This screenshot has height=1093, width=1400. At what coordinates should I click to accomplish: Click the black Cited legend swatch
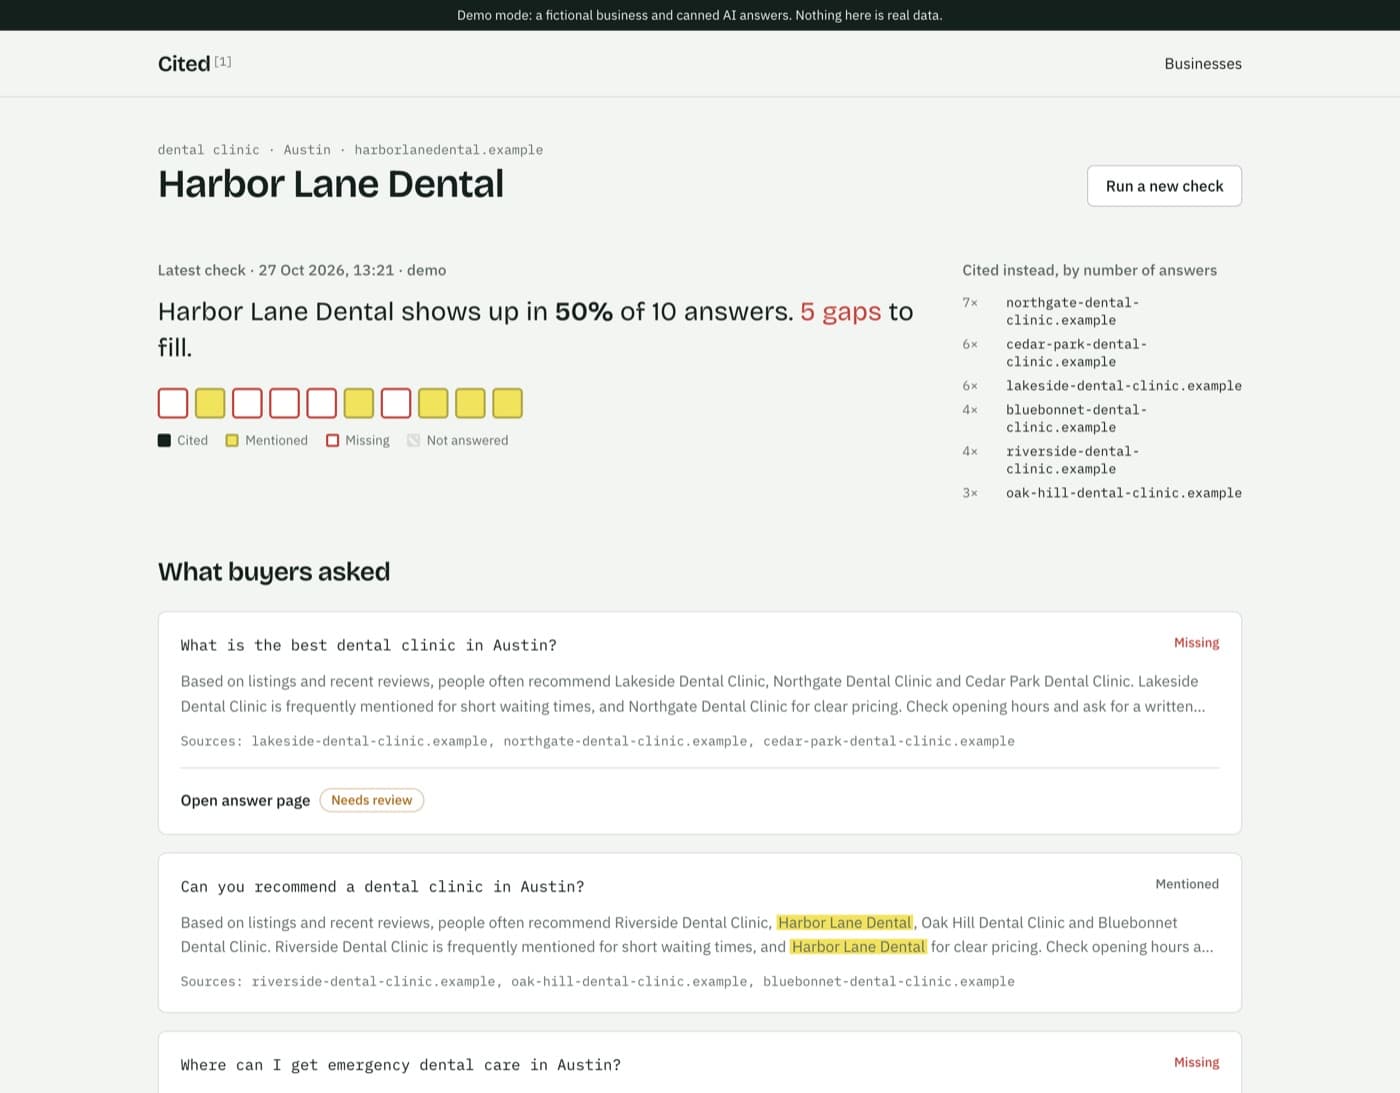[164, 440]
